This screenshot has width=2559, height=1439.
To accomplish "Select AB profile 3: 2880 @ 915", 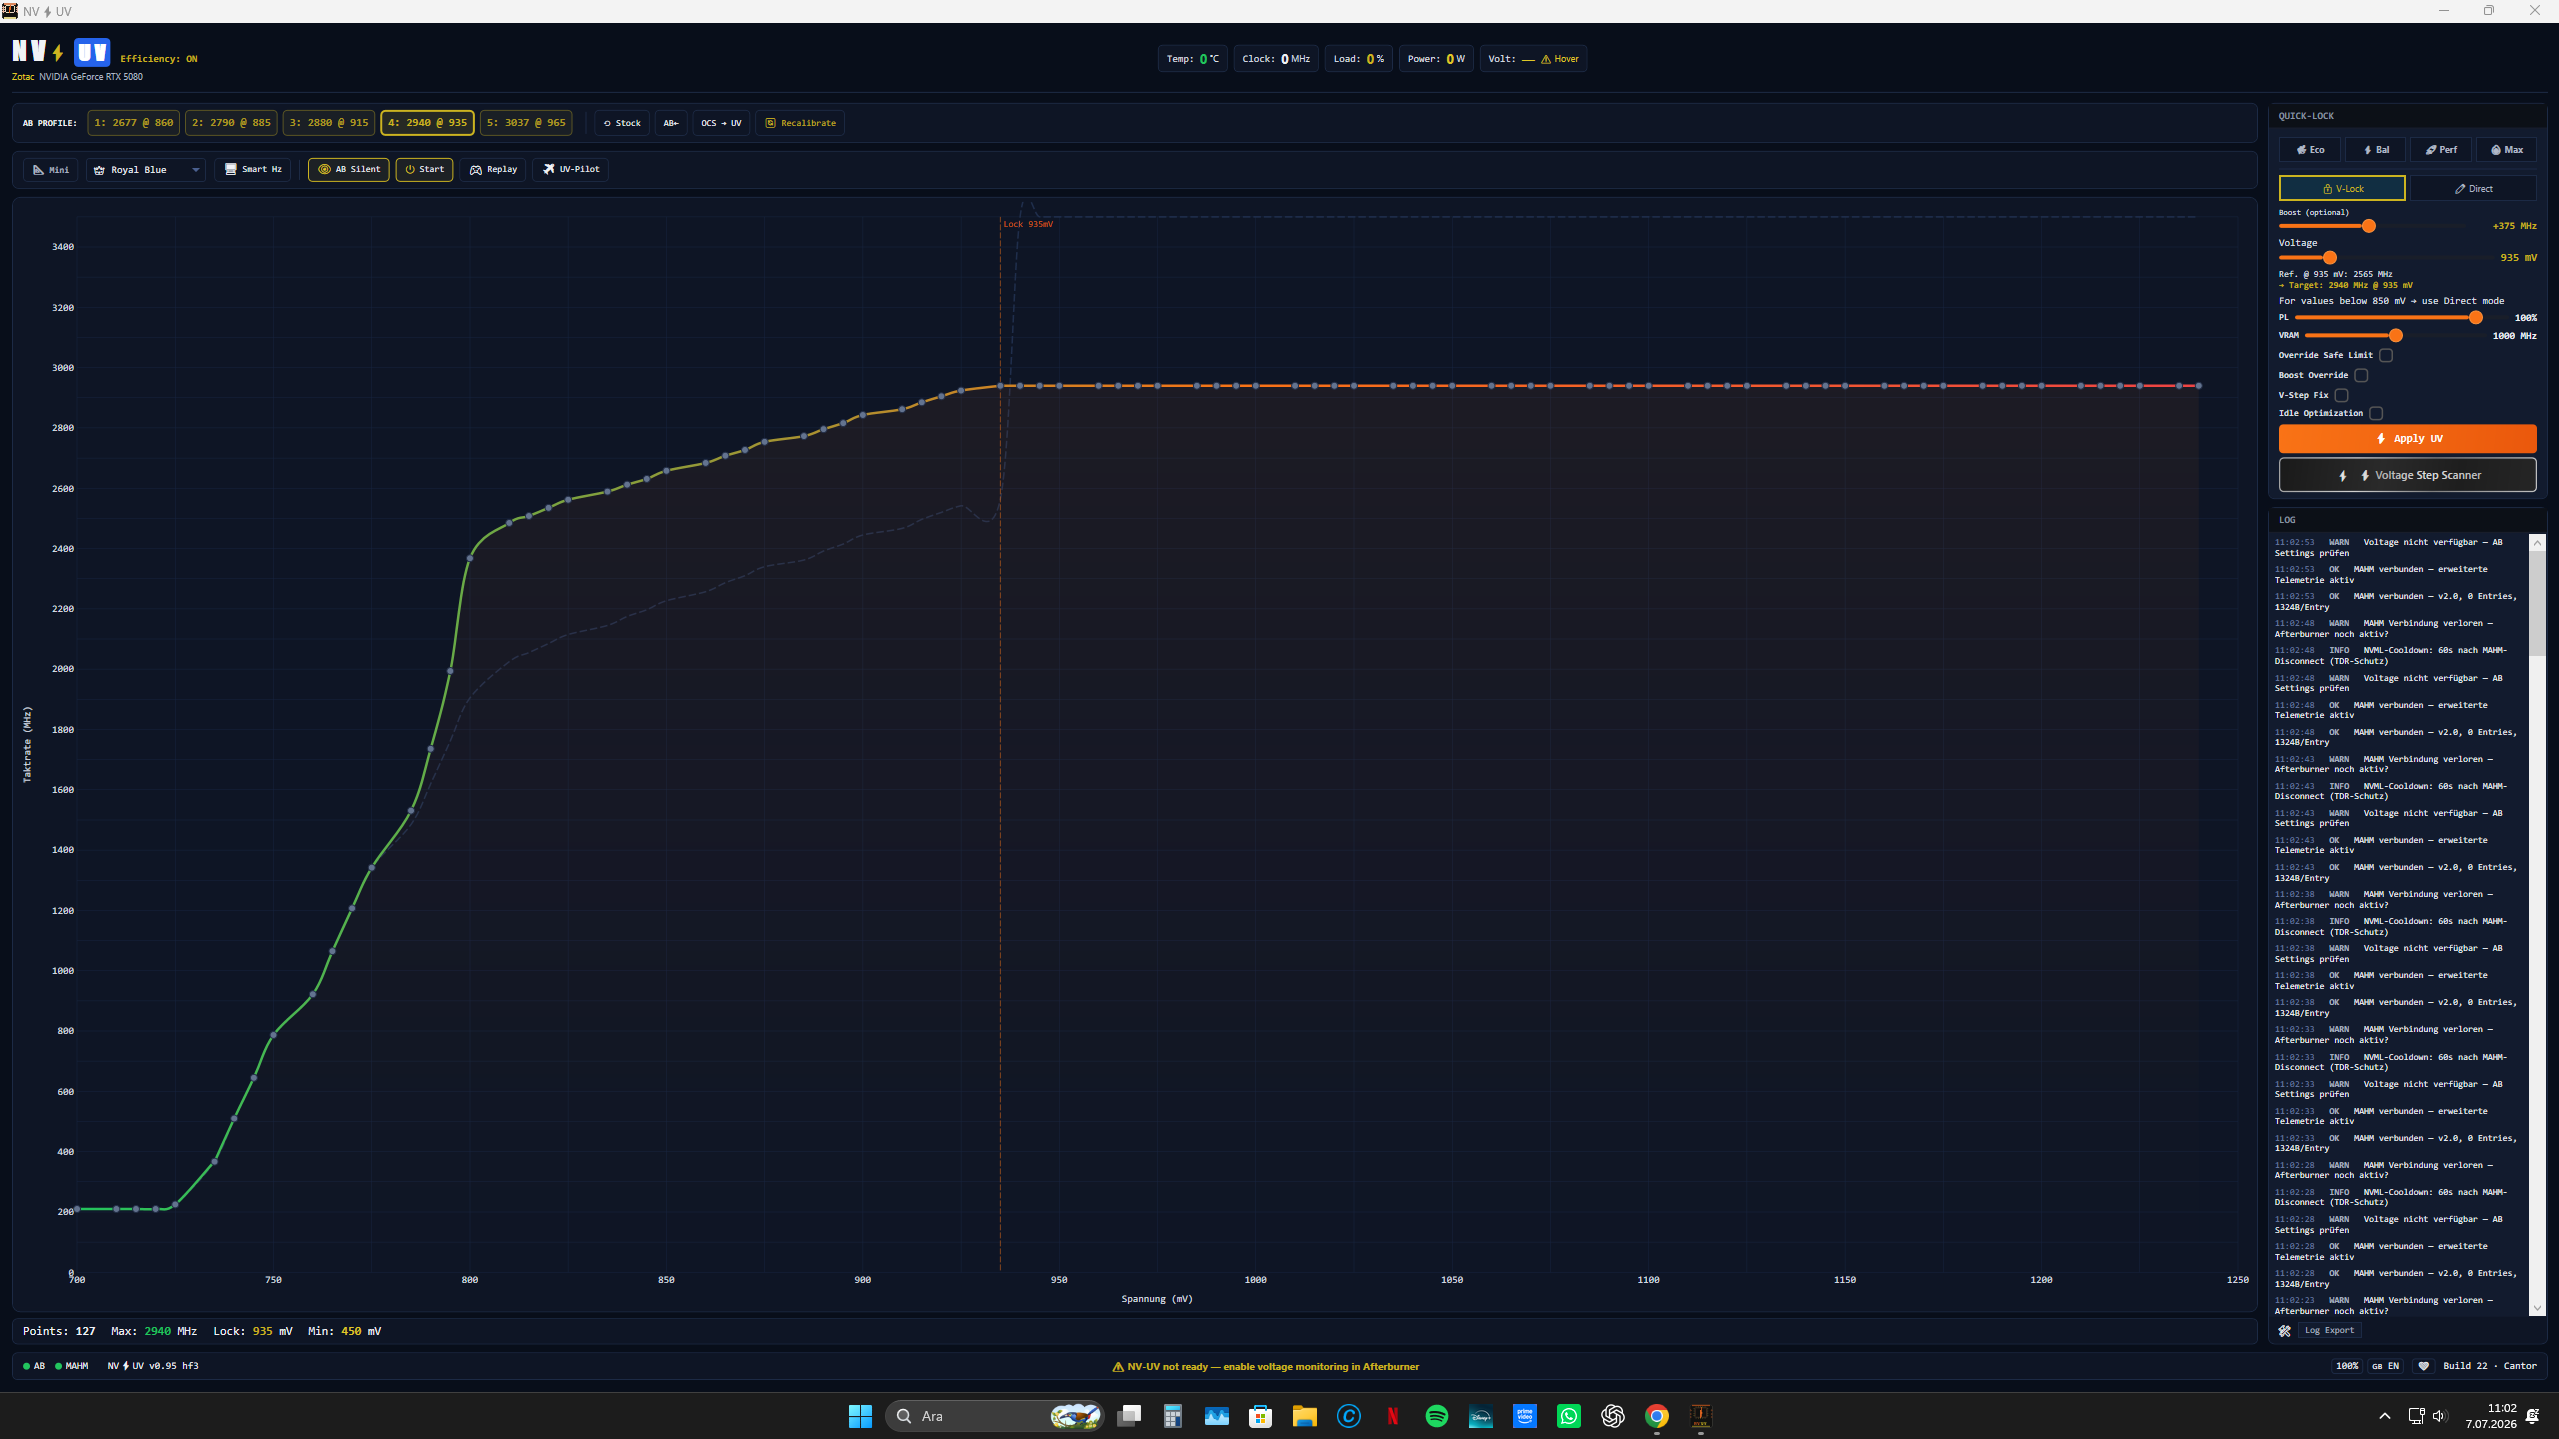I will pos(329,123).
